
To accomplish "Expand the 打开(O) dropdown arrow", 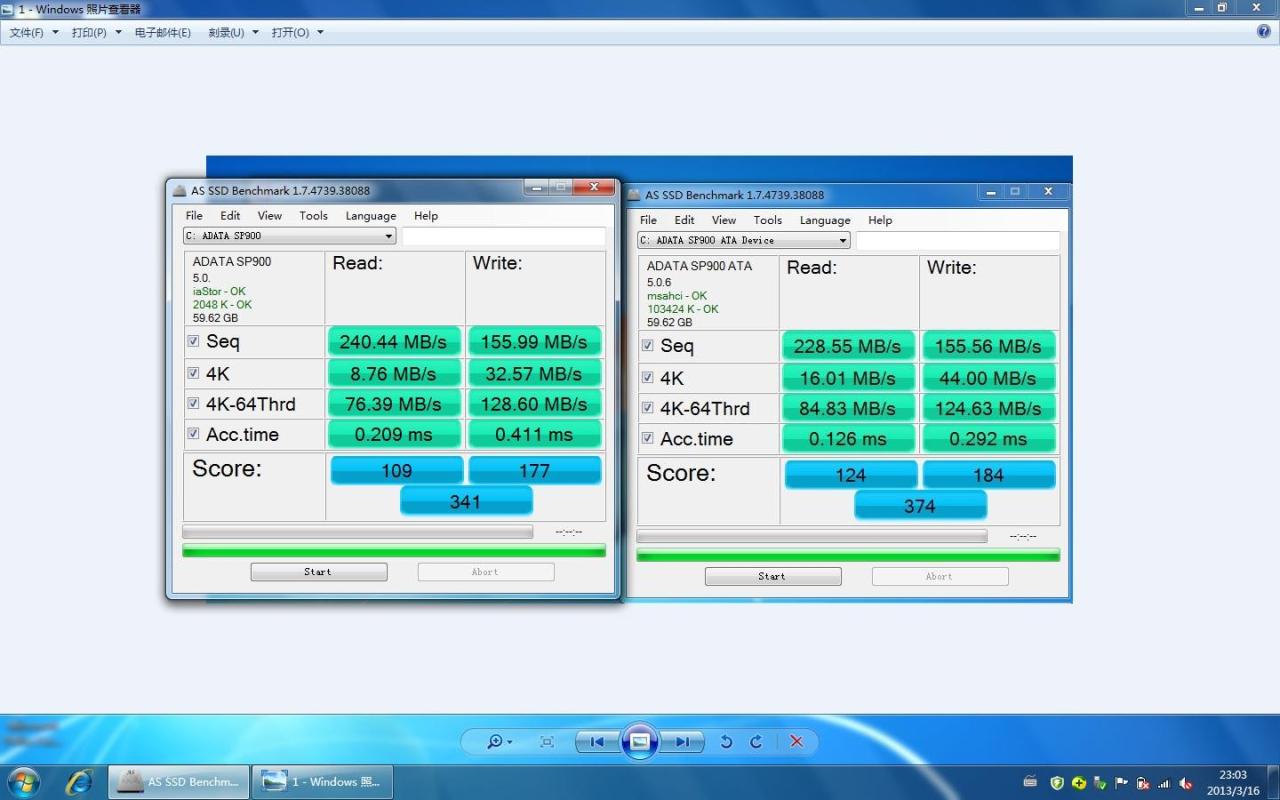I will point(320,32).
